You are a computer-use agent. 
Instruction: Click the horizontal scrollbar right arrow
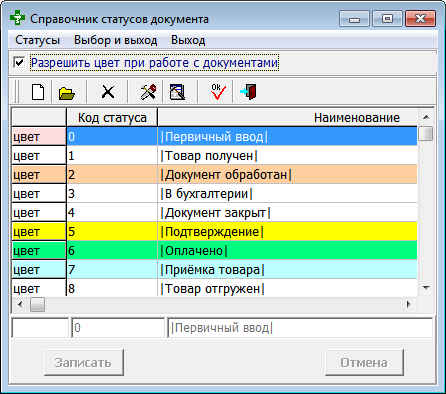409,304
